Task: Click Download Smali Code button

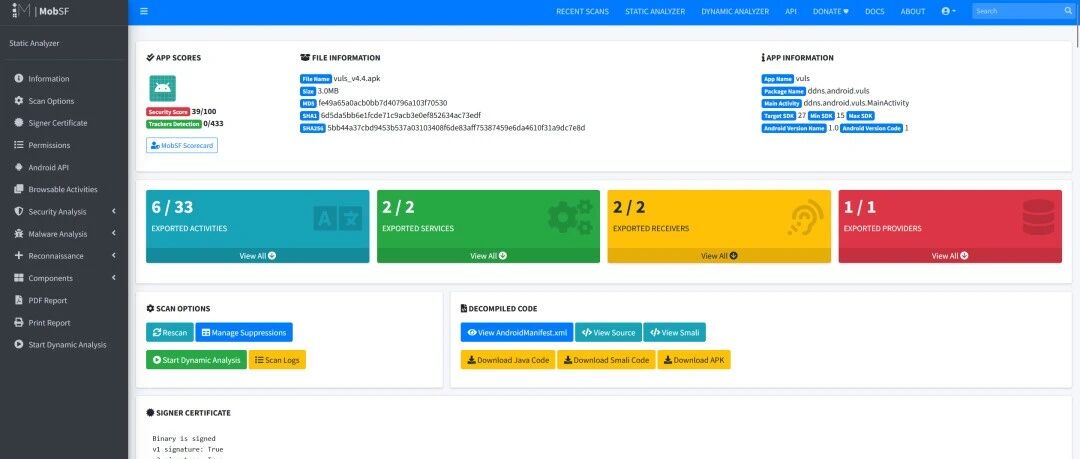Action: point(606,360)
